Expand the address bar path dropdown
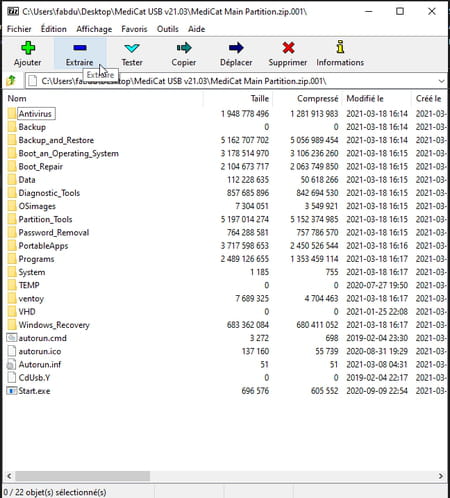 pyautogui.click(x=441, y=81)
